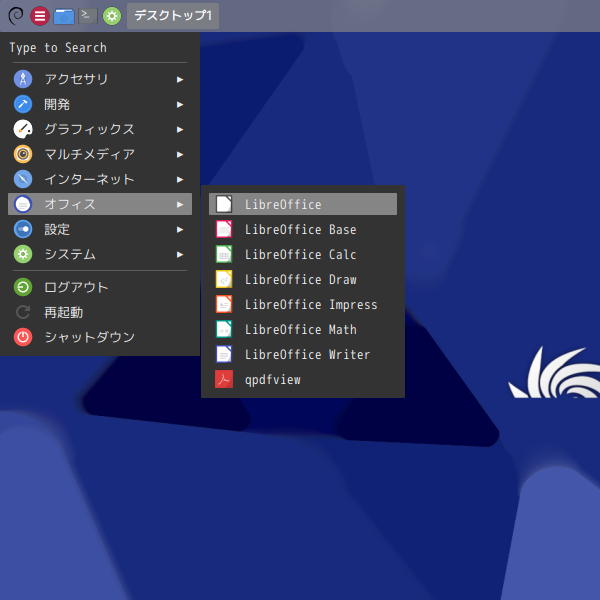Open the file manager folder icon

pos(64,16)
